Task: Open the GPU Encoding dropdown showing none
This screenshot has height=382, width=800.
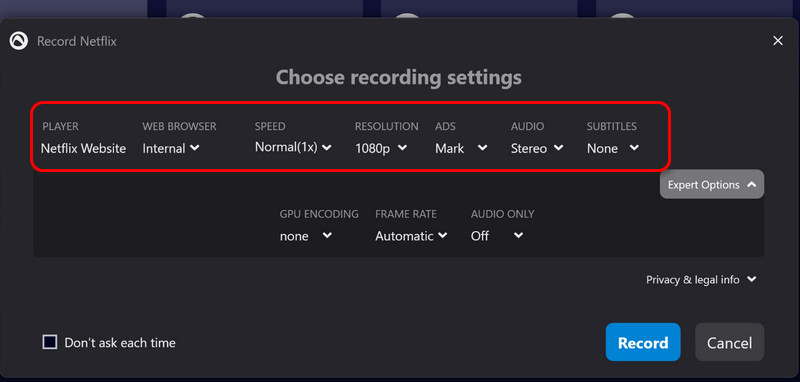Action: tap(306, 236)
